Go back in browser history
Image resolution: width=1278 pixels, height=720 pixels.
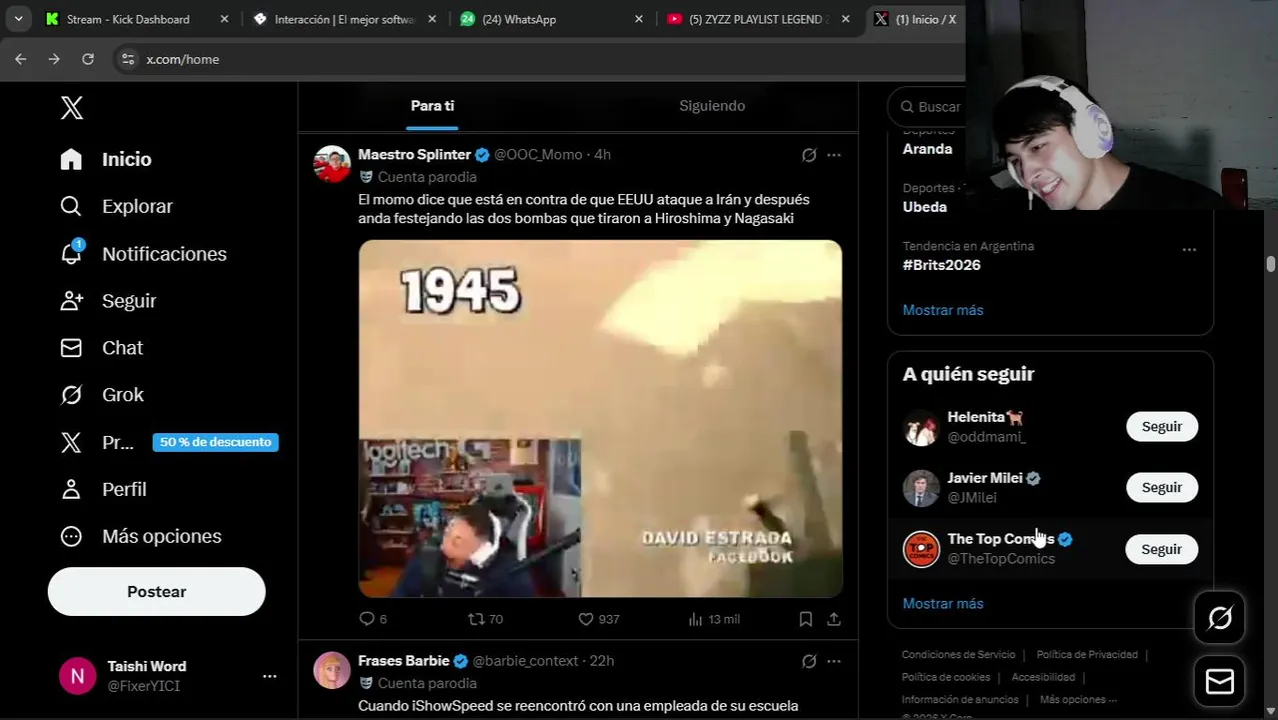coord(21,59)
